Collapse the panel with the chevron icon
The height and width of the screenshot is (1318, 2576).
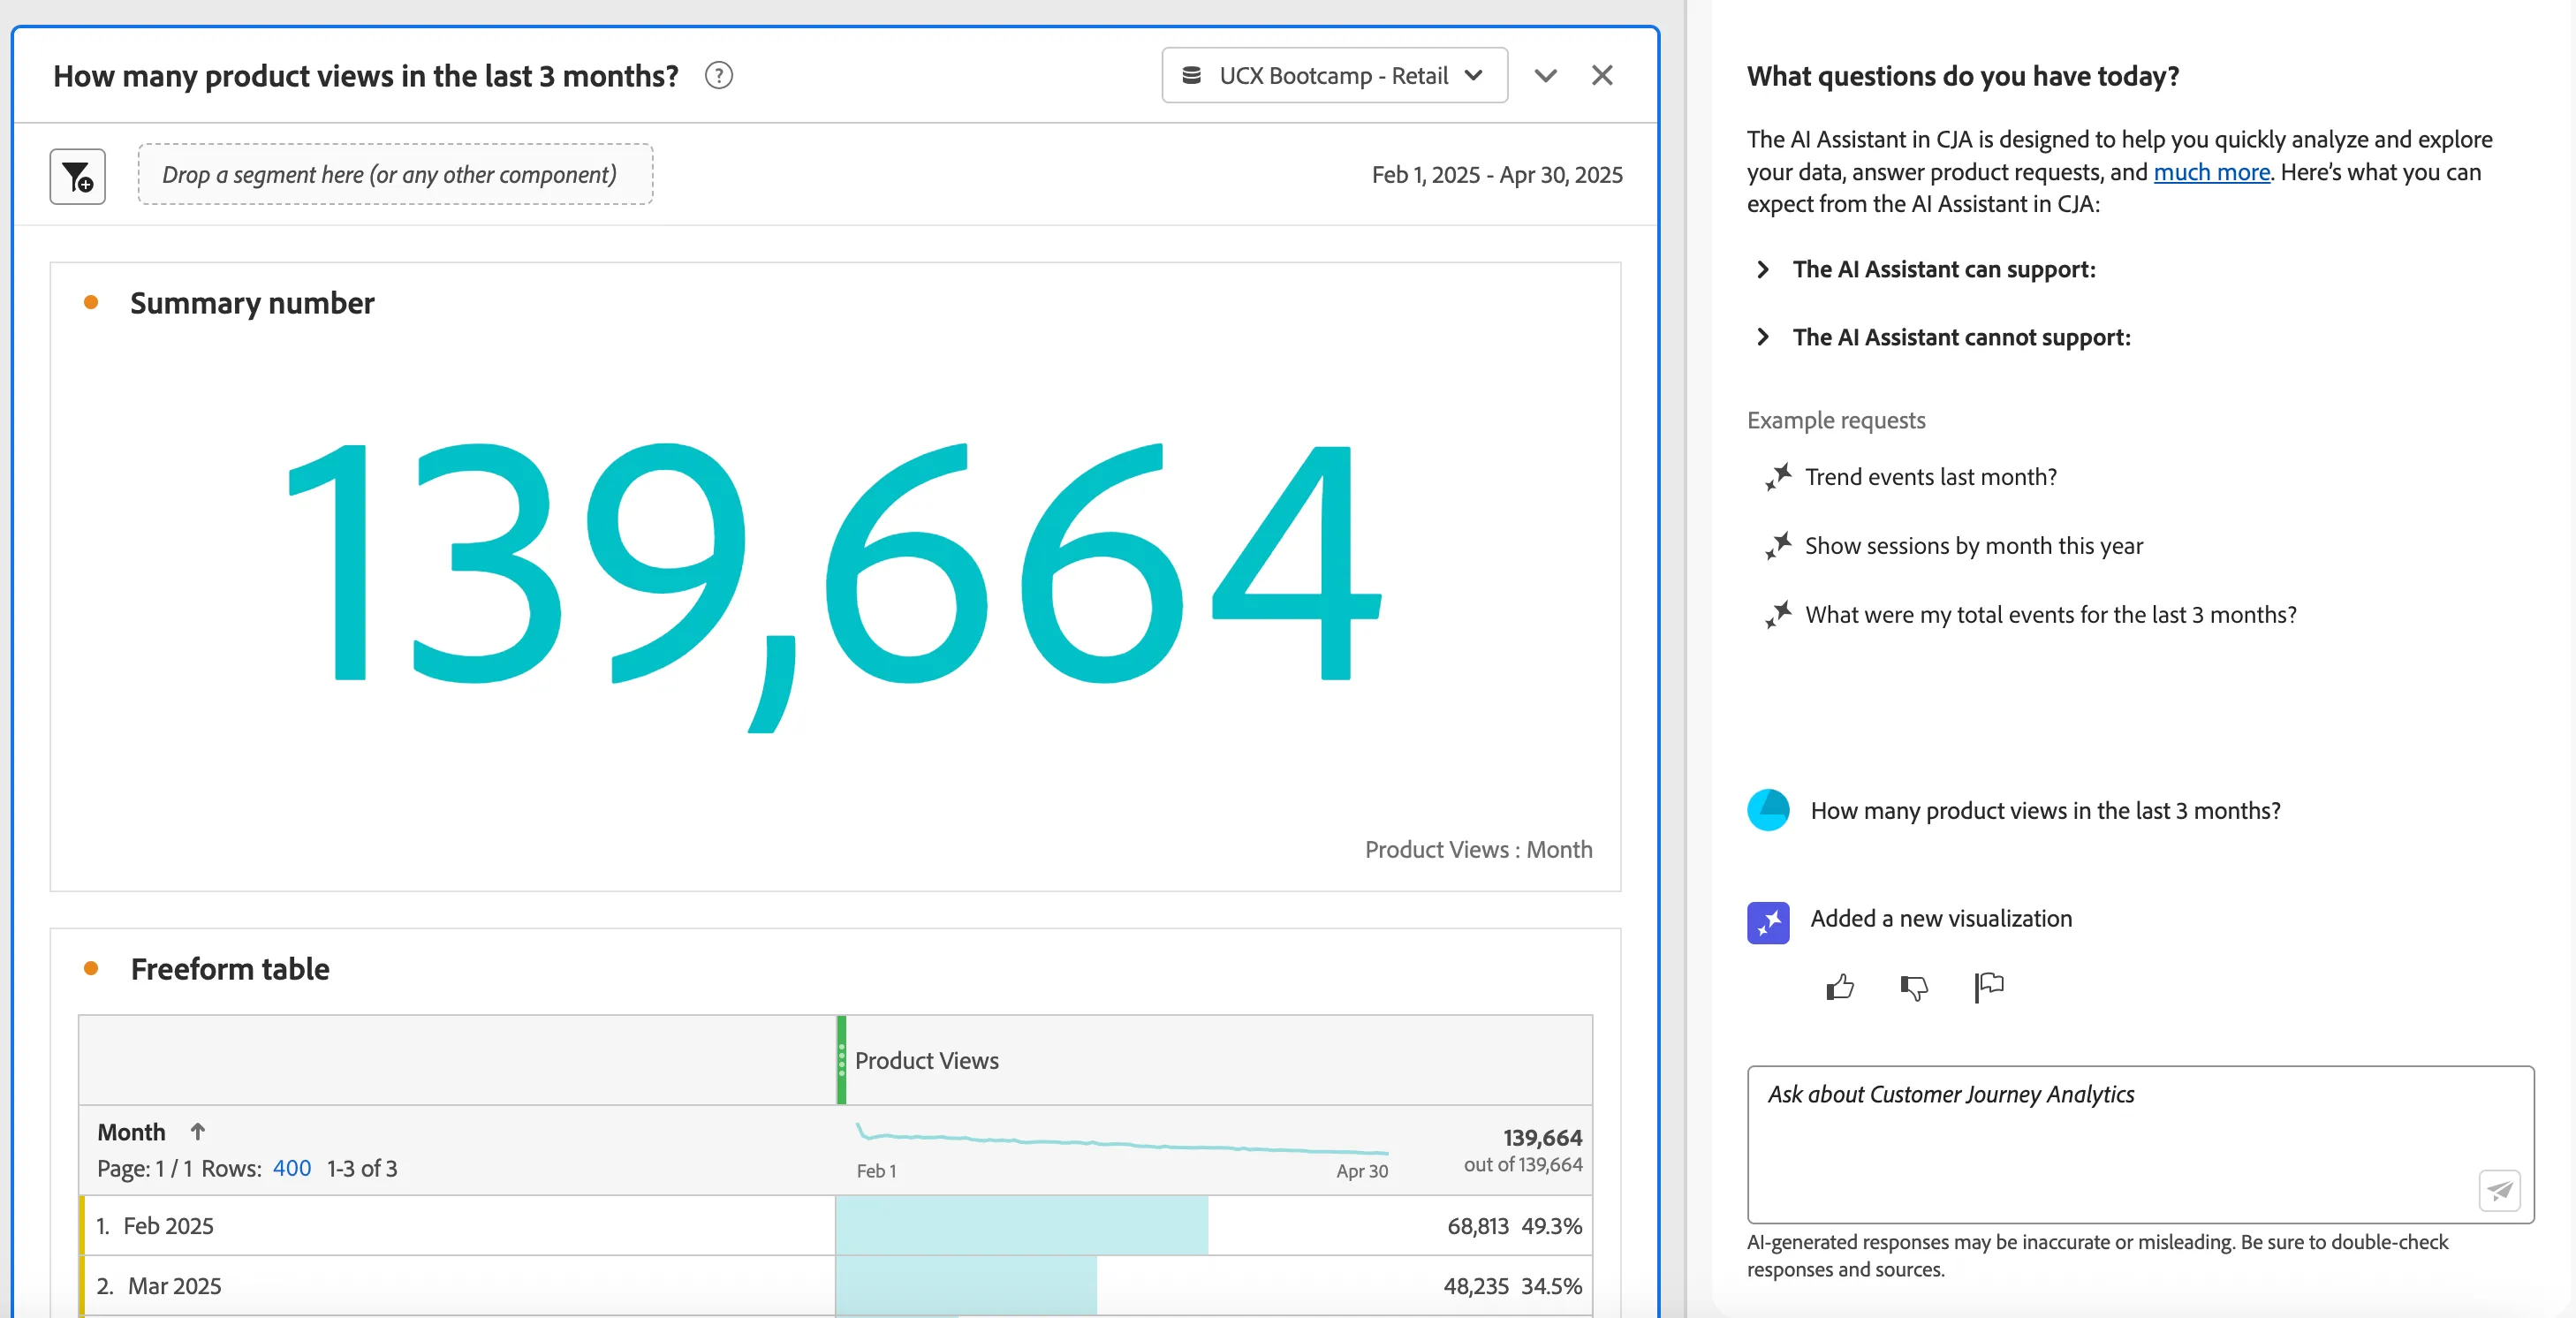coord(1545,76)
